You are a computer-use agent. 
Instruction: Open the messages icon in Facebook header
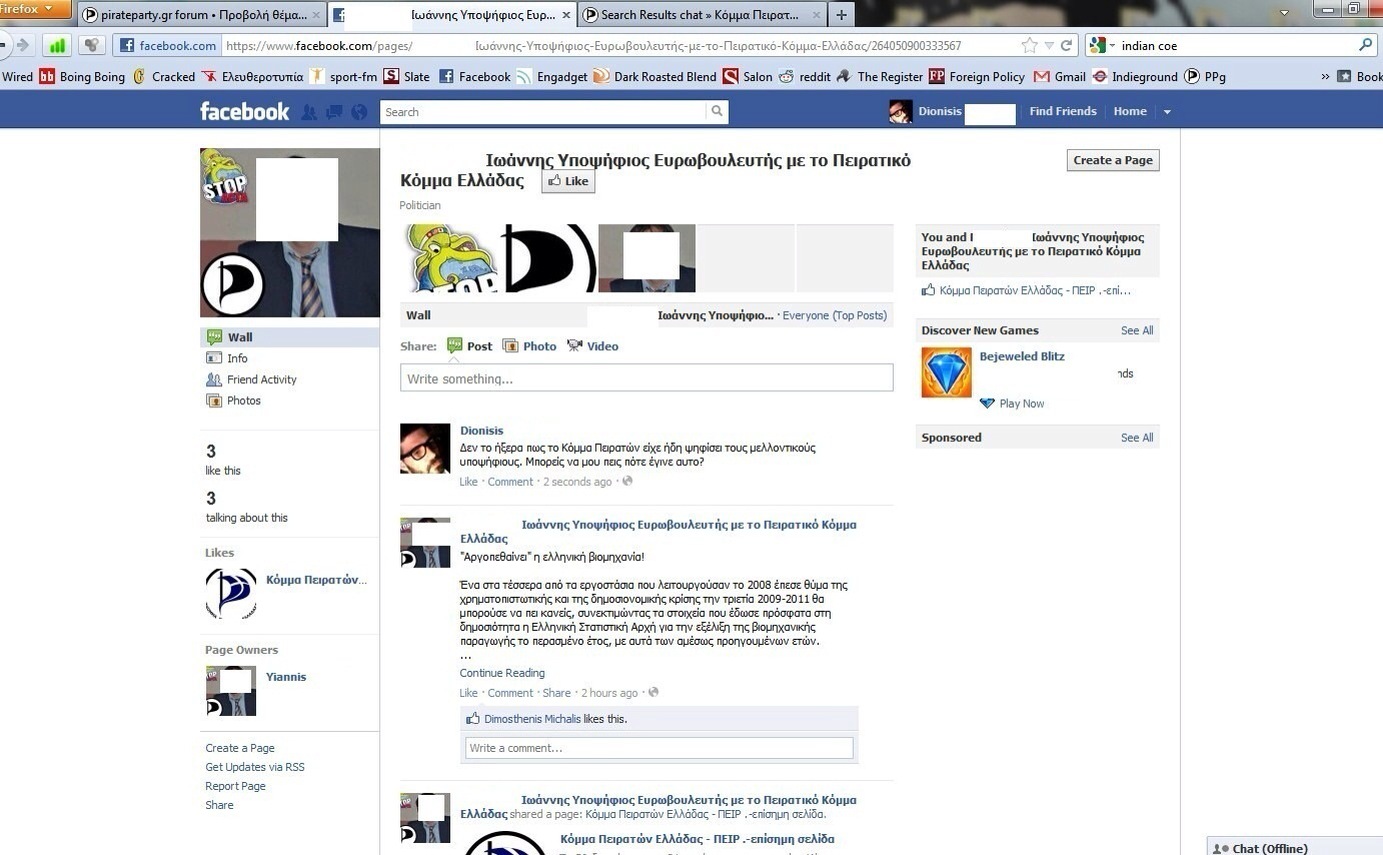coord(334,112)
